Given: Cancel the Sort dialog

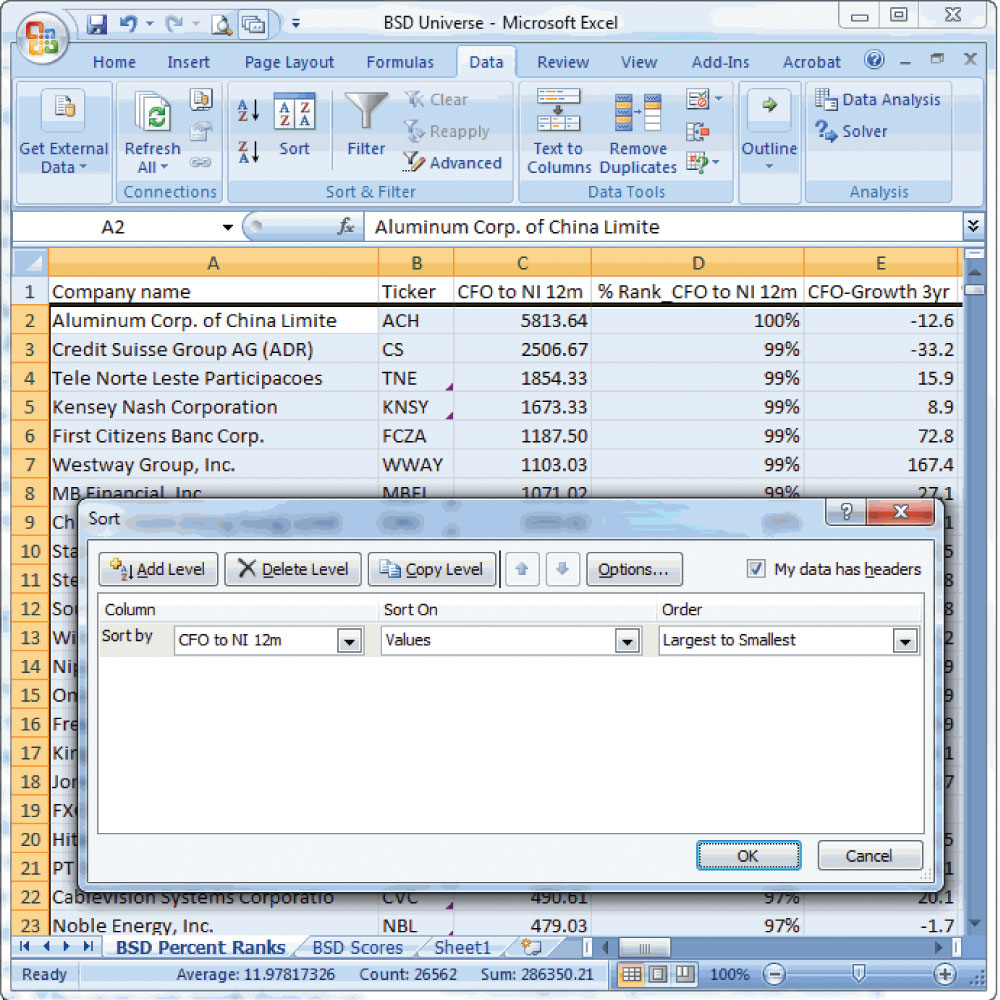Looking at the screenshot, I should pos(869,855).
